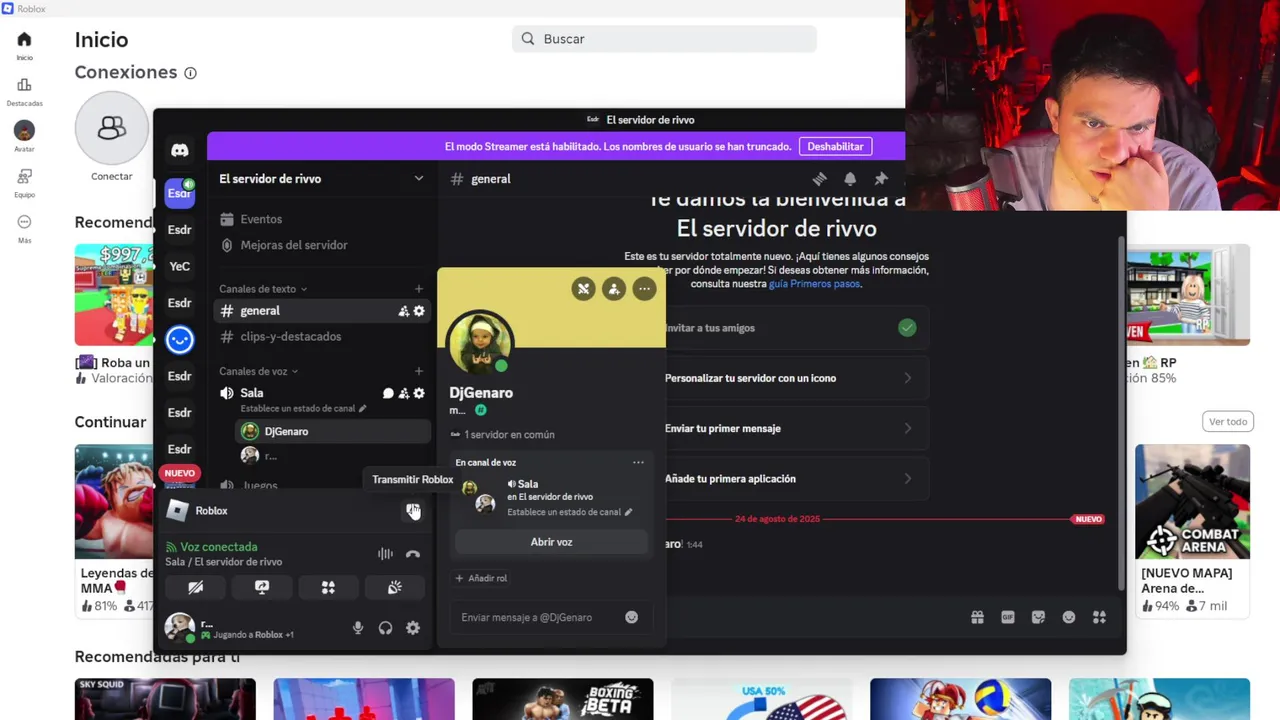This screenshot has height=720, width=1280.
Task: Go to Destacadas in Roblox sidebar
Action: tap(24, 92)
